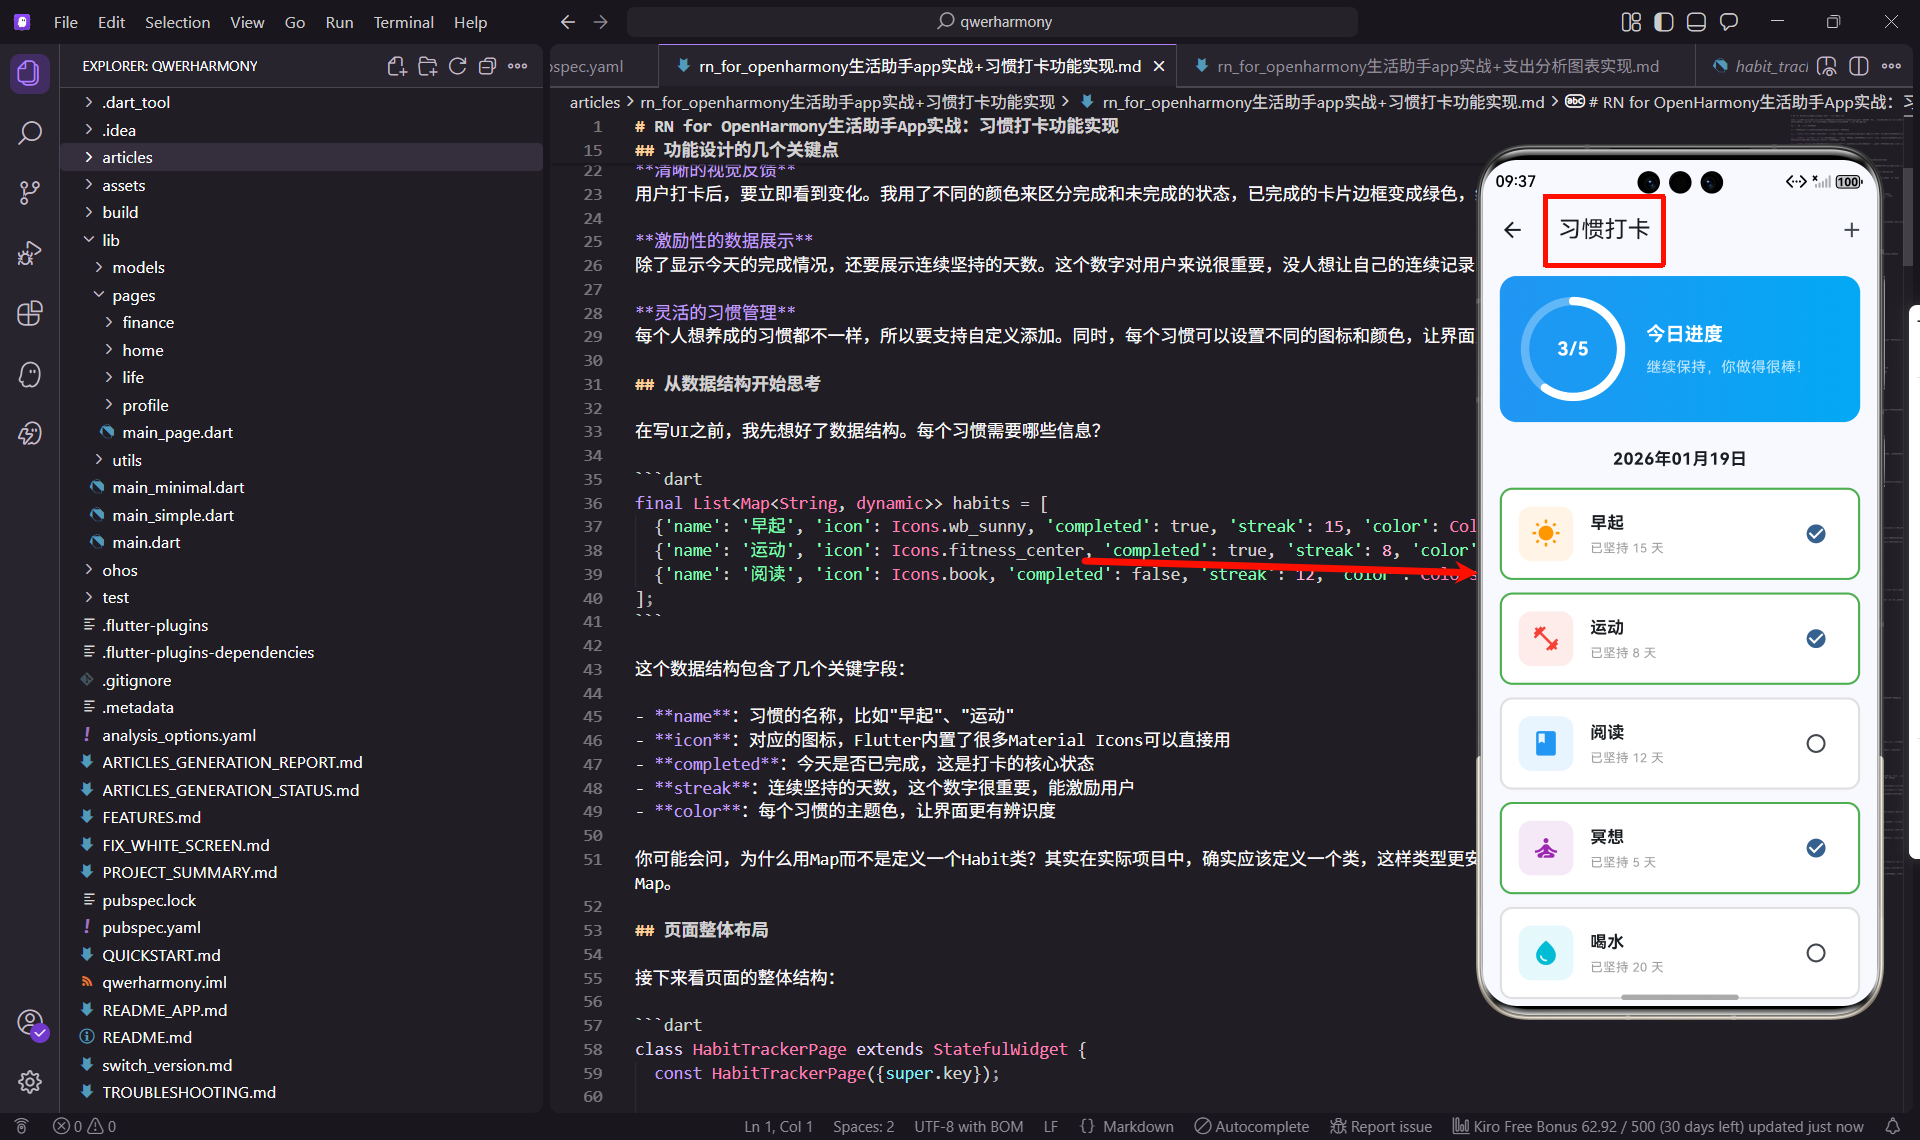Screen dimensions: 1920x1140
Task: Tap back arrow in phone habit app
Action: pyautogui.click(x=1512, y=230)
